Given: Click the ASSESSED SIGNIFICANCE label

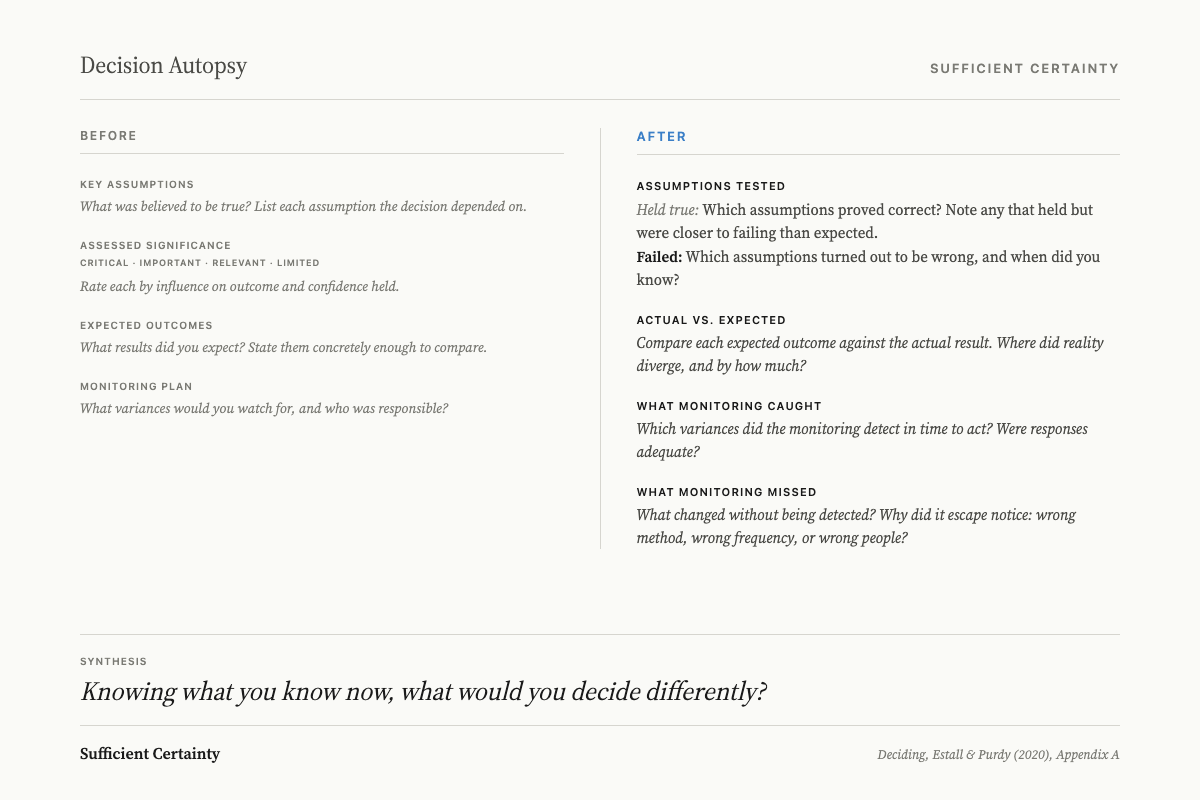Looking at the screenshot, I should [x=155, y=245].
